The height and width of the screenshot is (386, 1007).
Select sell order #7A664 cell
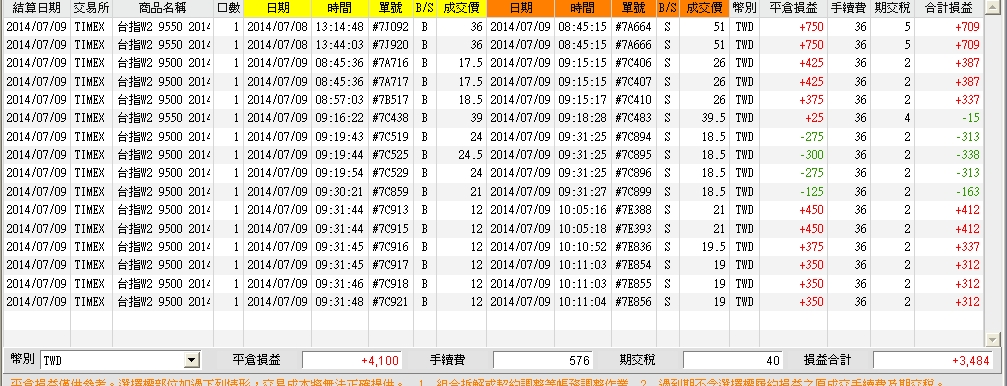[x=633, y=26]
